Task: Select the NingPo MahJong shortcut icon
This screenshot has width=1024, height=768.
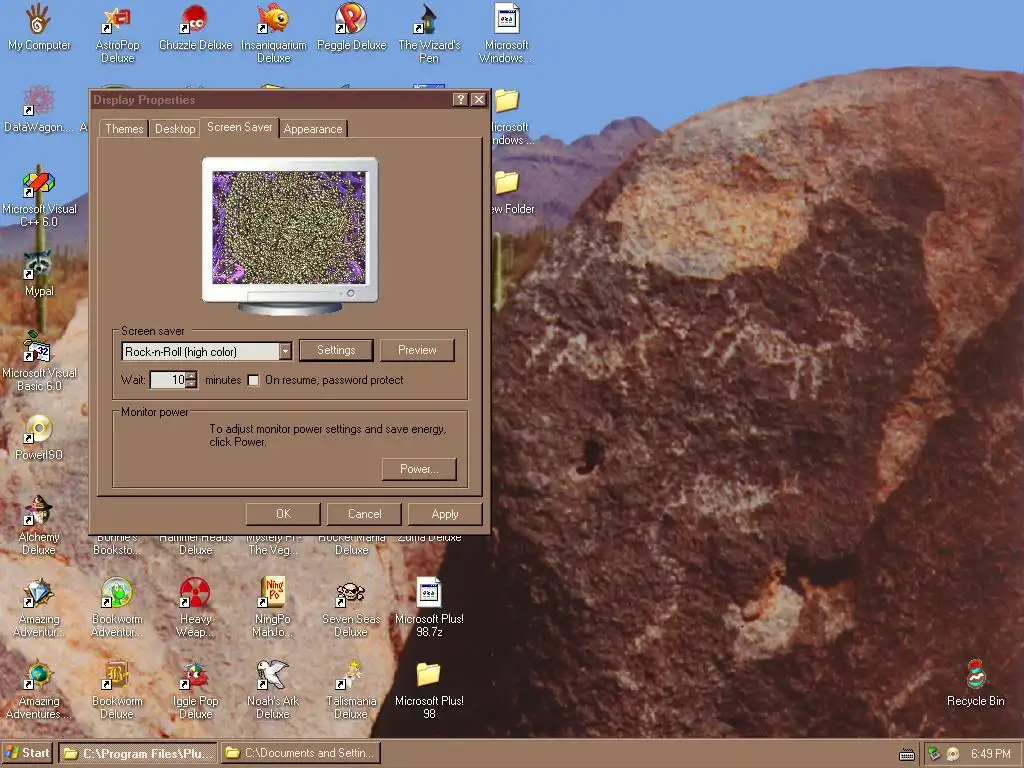Action: click(273, 594)
